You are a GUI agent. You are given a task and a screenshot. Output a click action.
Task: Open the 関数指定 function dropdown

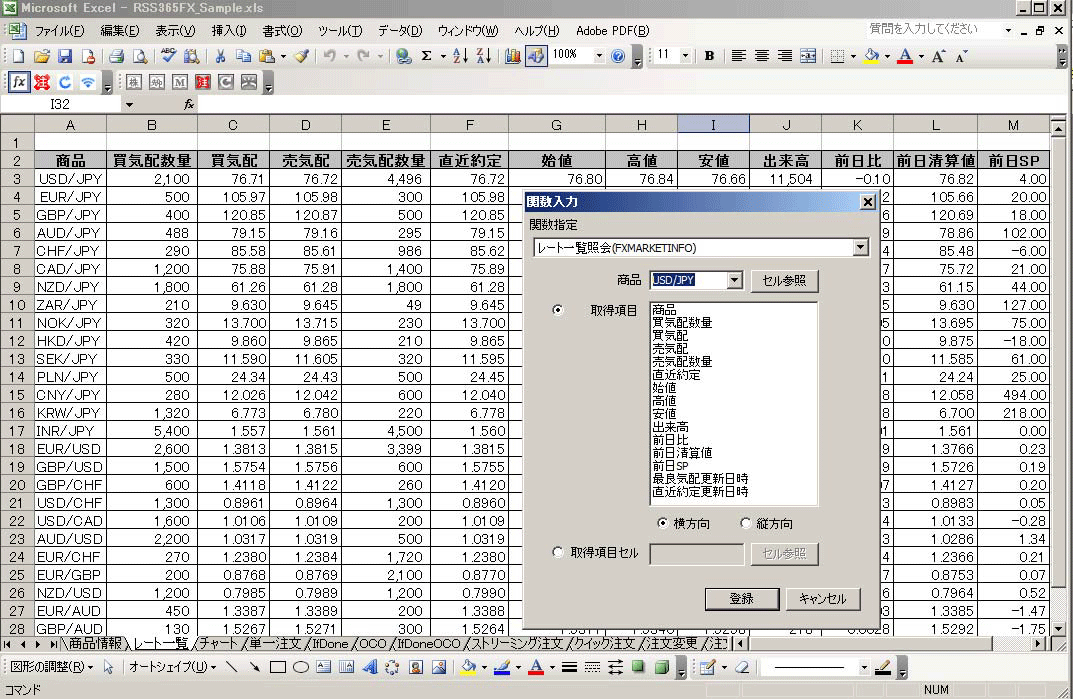pos(860,247)
